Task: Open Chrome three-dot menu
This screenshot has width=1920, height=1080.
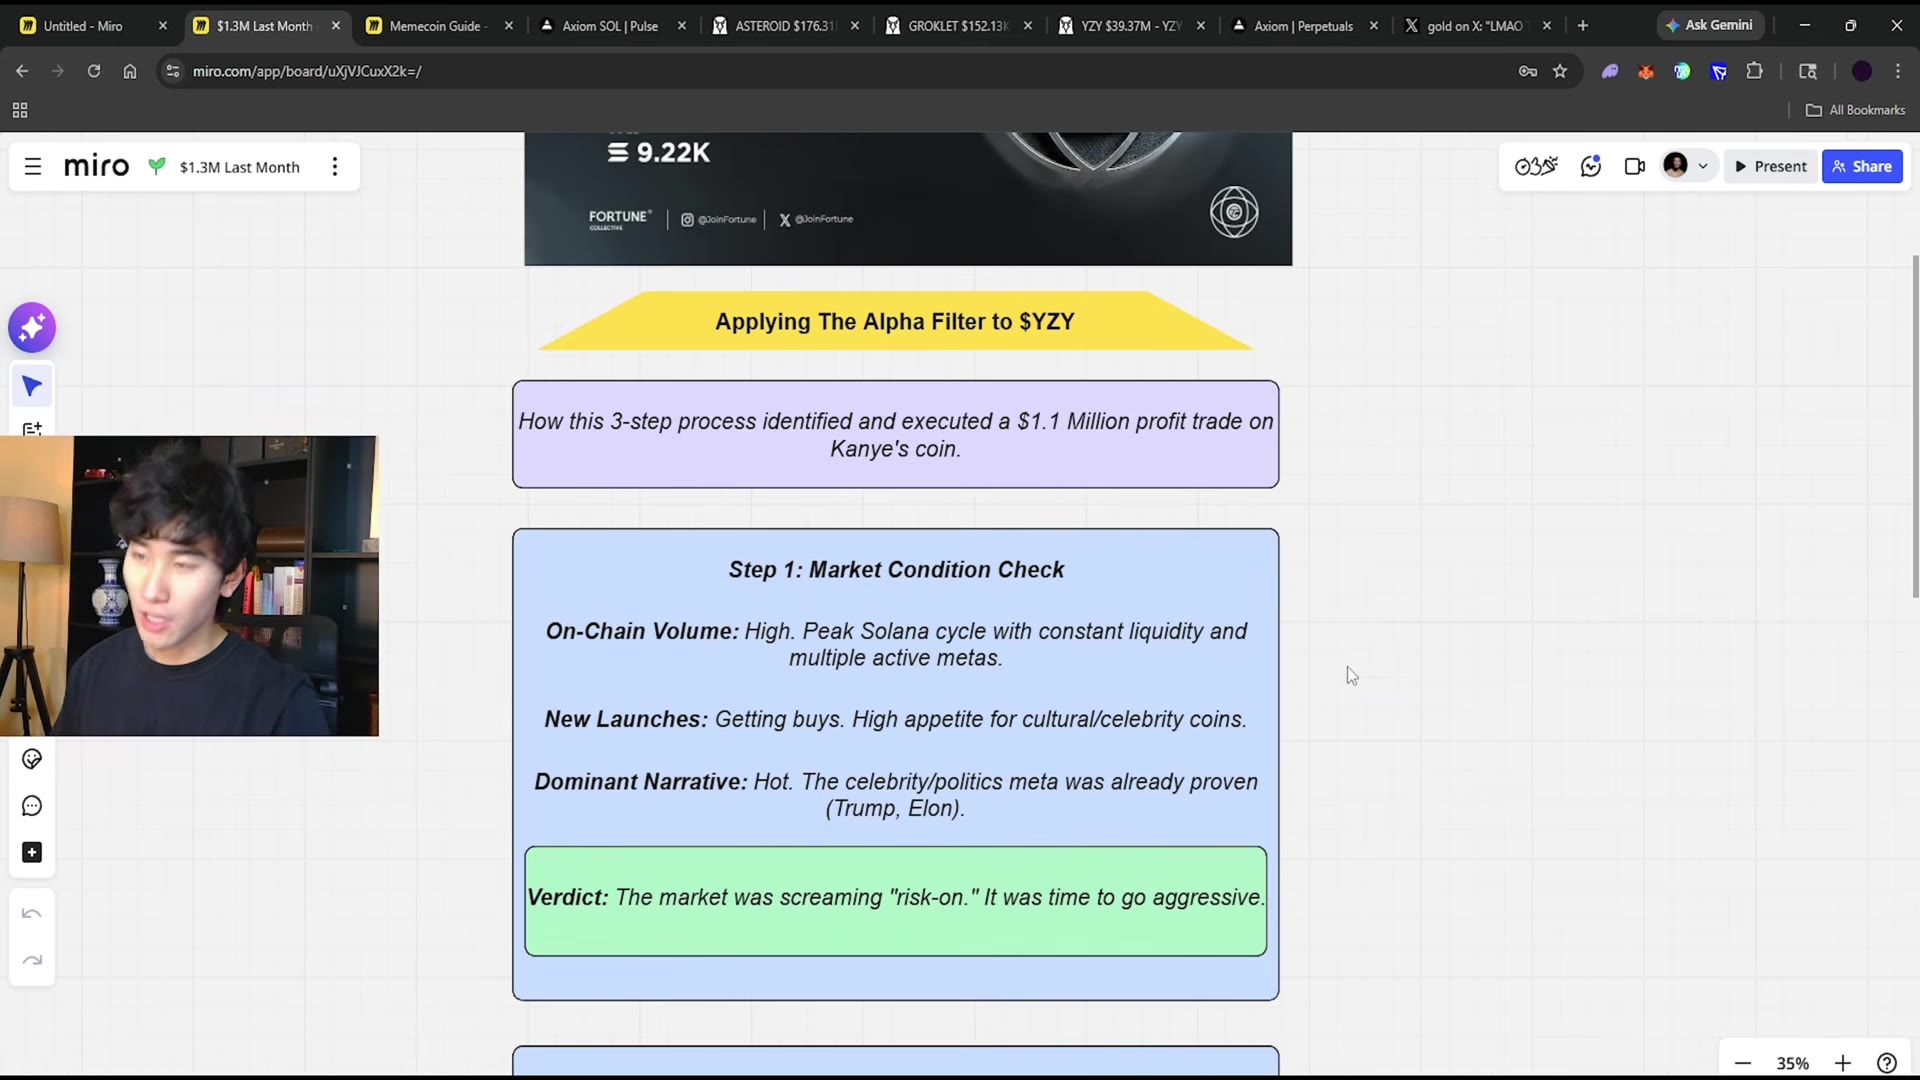Action: 1898,71
